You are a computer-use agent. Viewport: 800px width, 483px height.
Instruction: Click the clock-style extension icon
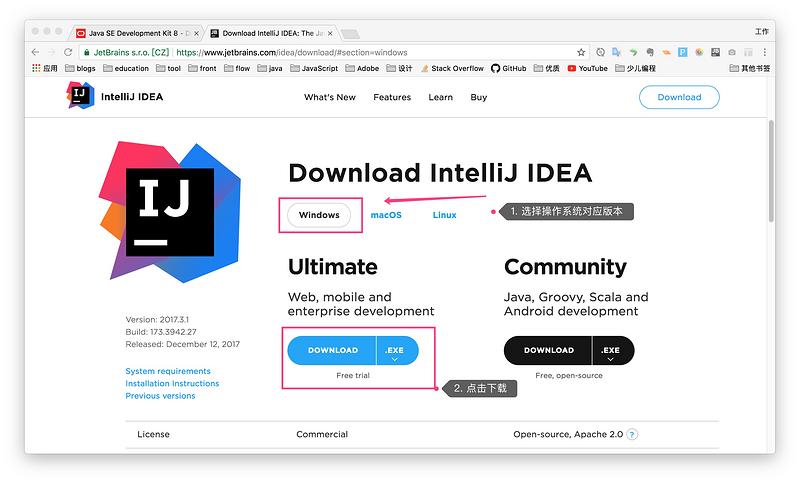601,52
